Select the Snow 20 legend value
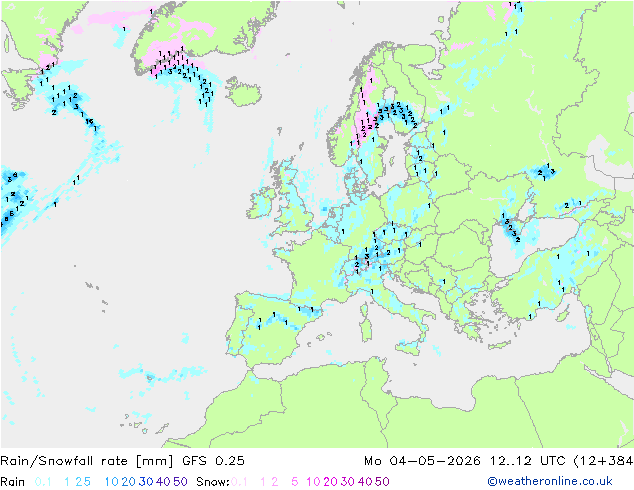Viewport: 634px width, 490px height. 331,482
